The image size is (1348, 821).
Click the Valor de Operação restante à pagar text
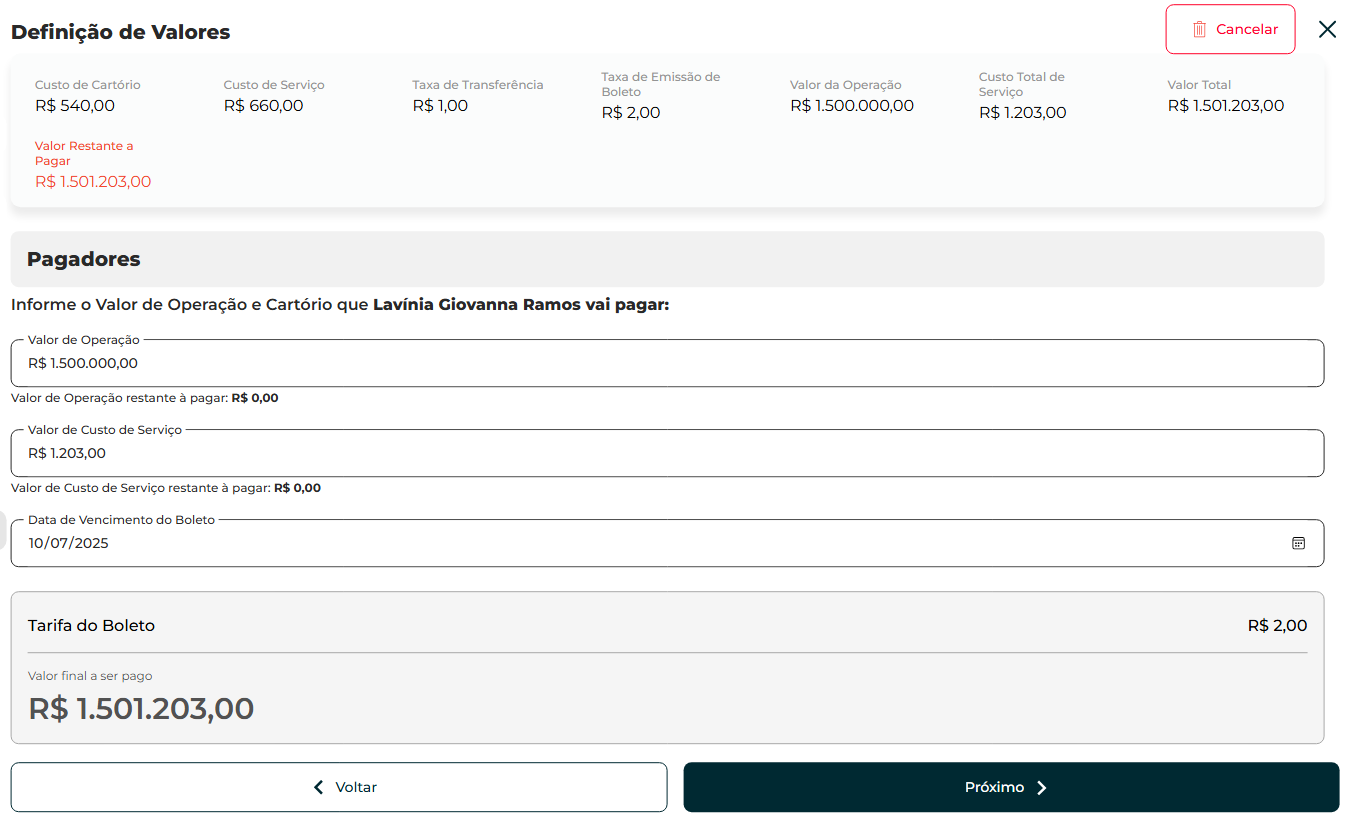coord(145,398)
